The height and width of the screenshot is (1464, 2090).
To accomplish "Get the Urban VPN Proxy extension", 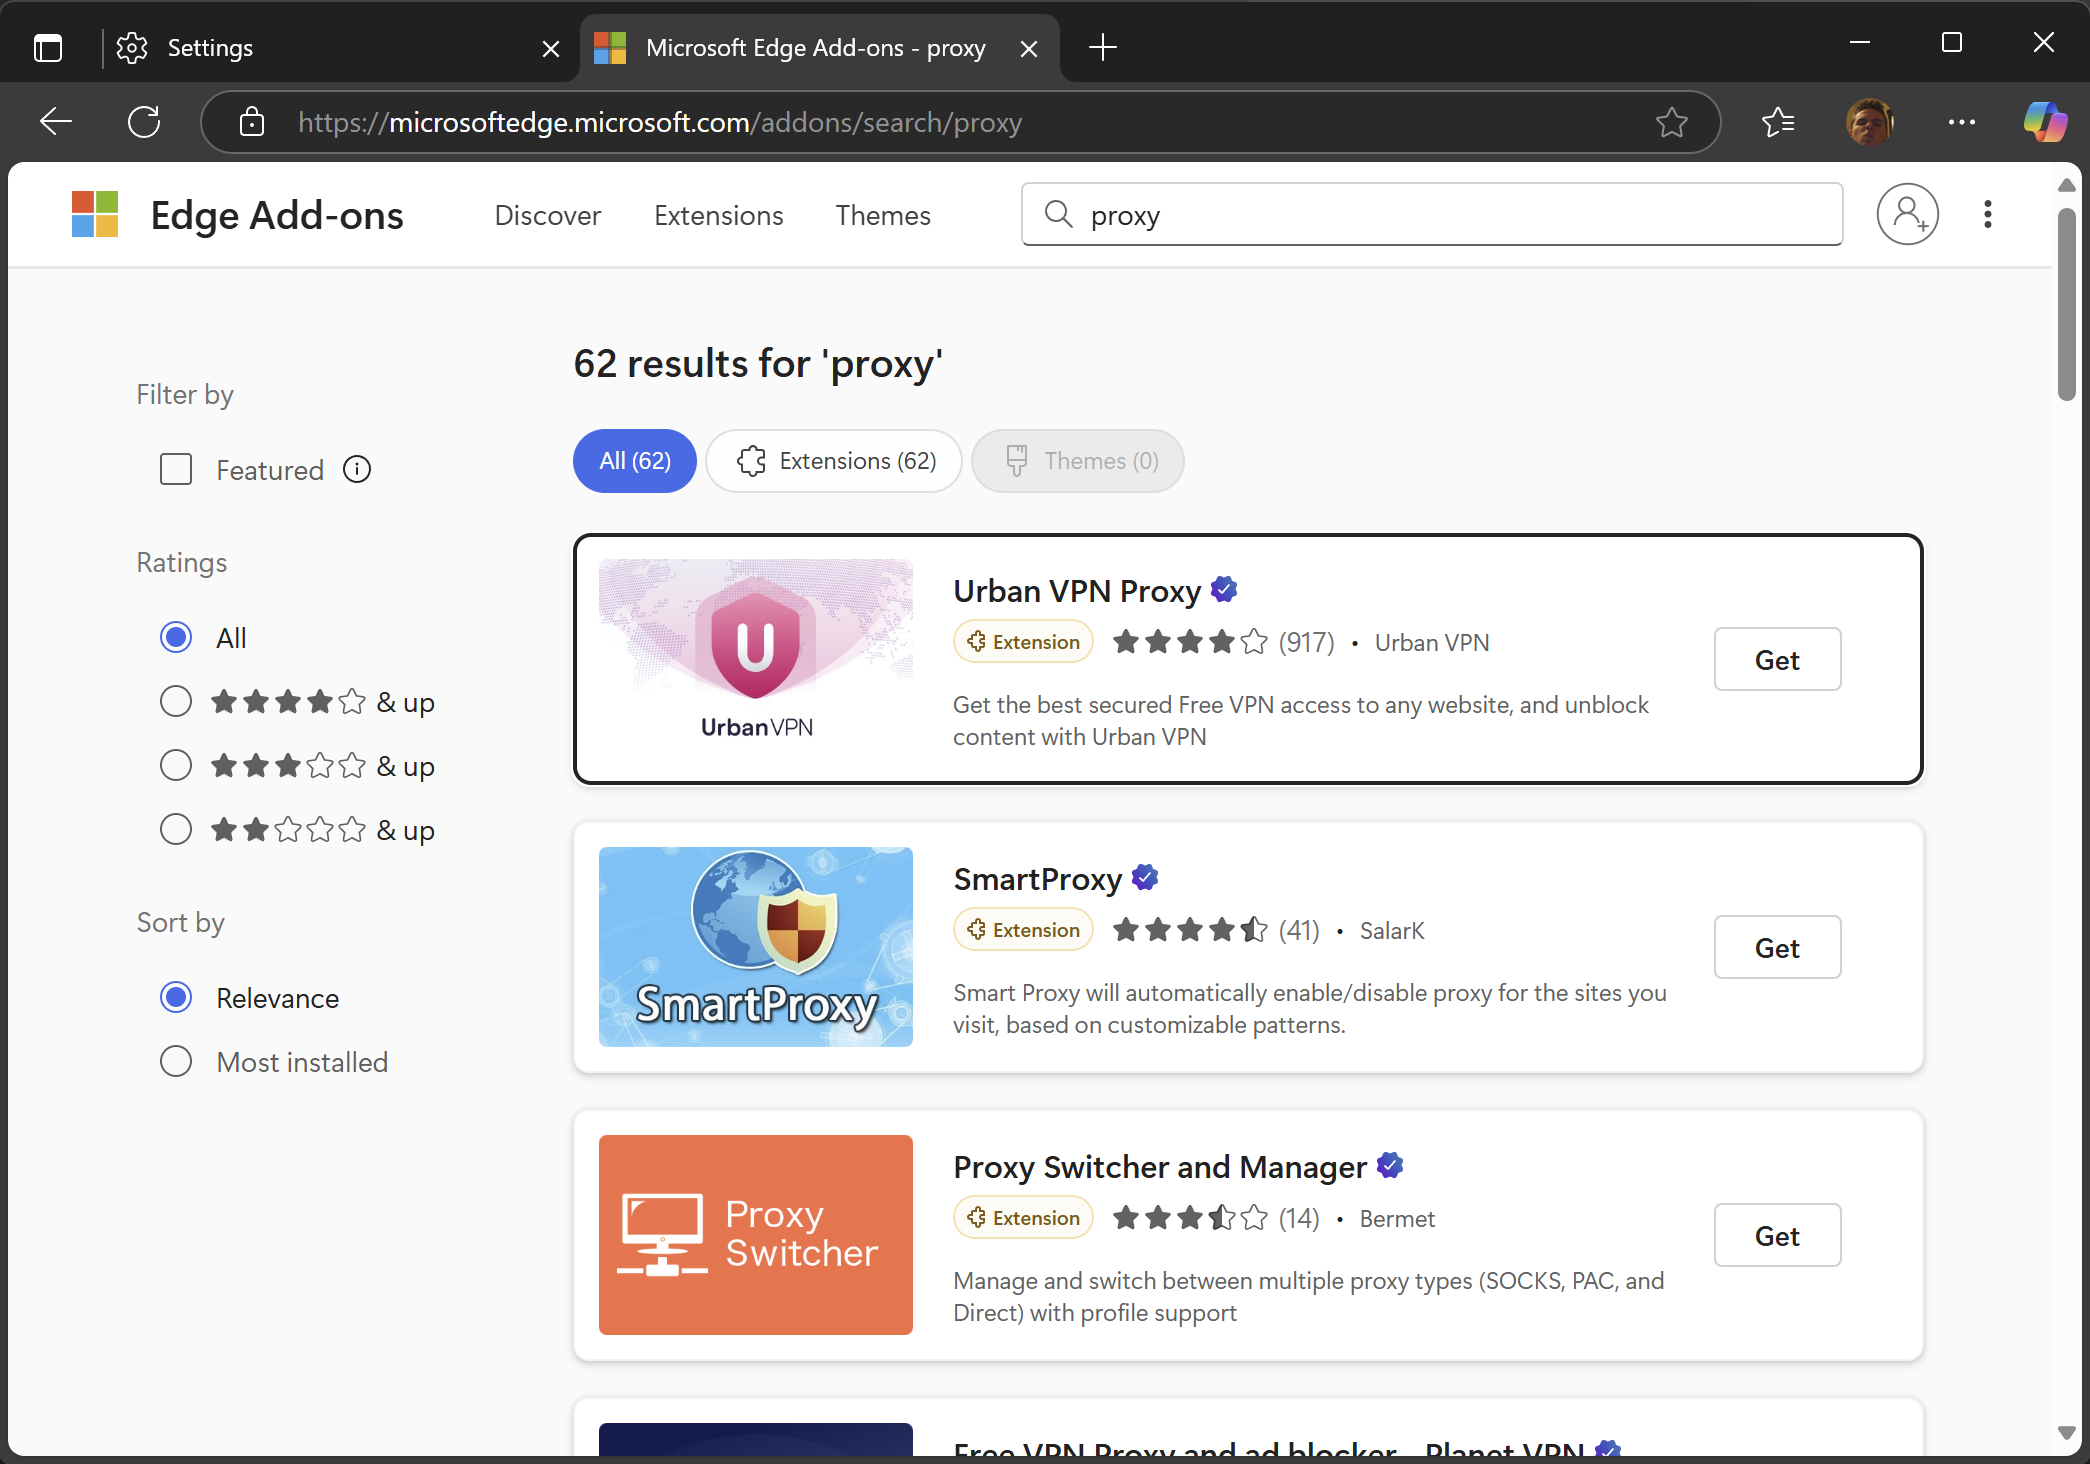I will pos(1778,659).
